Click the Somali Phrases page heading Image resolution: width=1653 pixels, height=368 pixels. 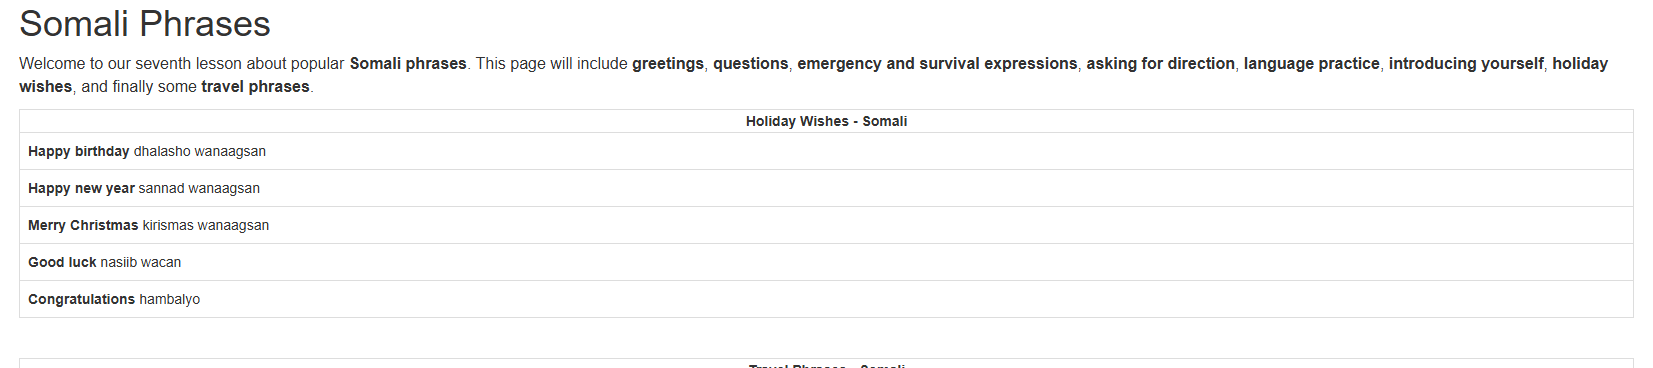pos(145,24)
